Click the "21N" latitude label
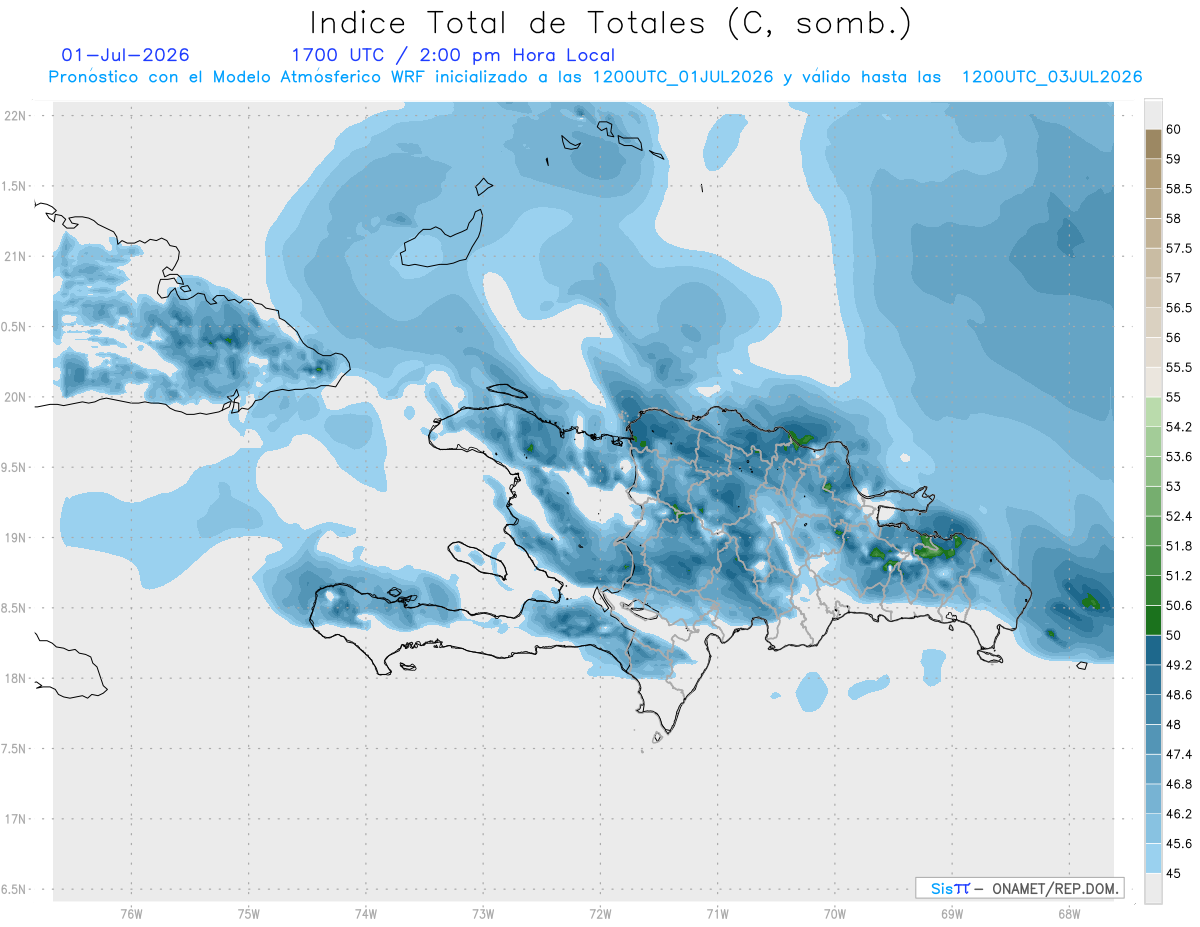Viewport: 1200px width, 927px height. [16, 256]
